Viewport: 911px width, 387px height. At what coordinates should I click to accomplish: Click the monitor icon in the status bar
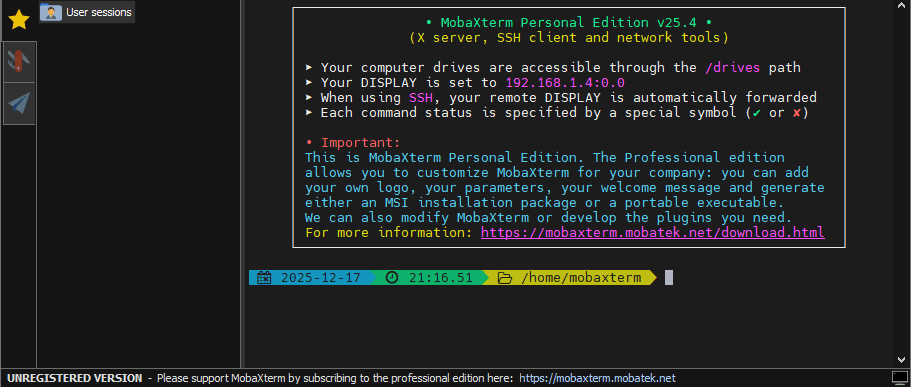(899, 378)
